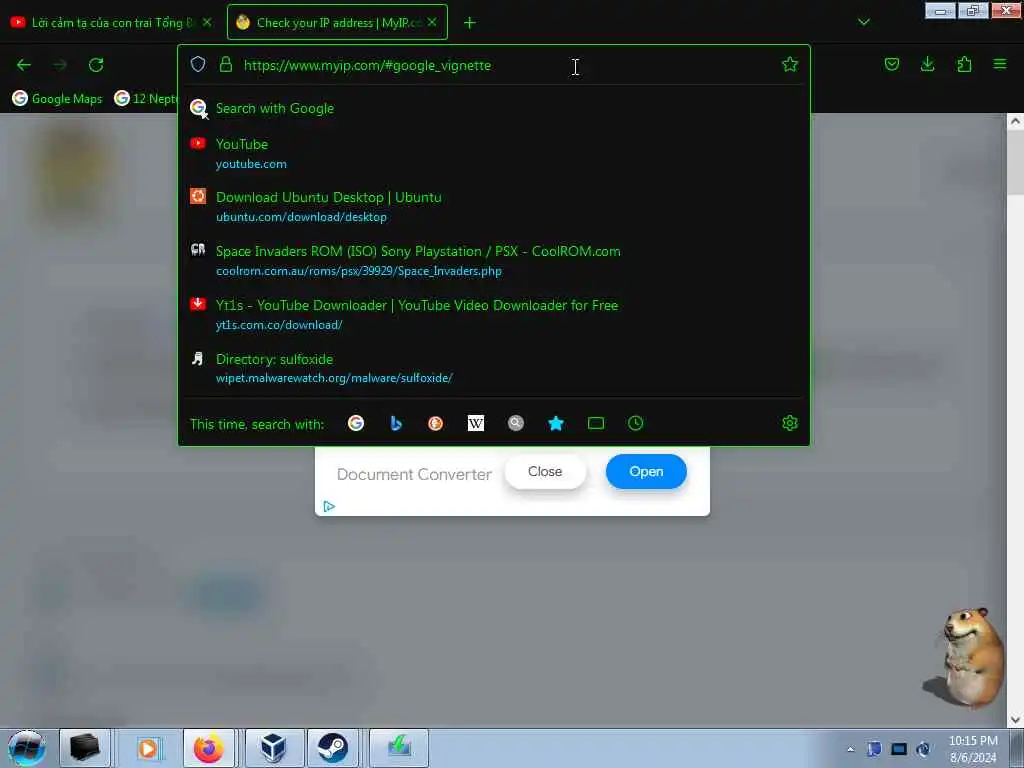
Task: Bookmark this page with the star icon
Action: coord(790,64)
